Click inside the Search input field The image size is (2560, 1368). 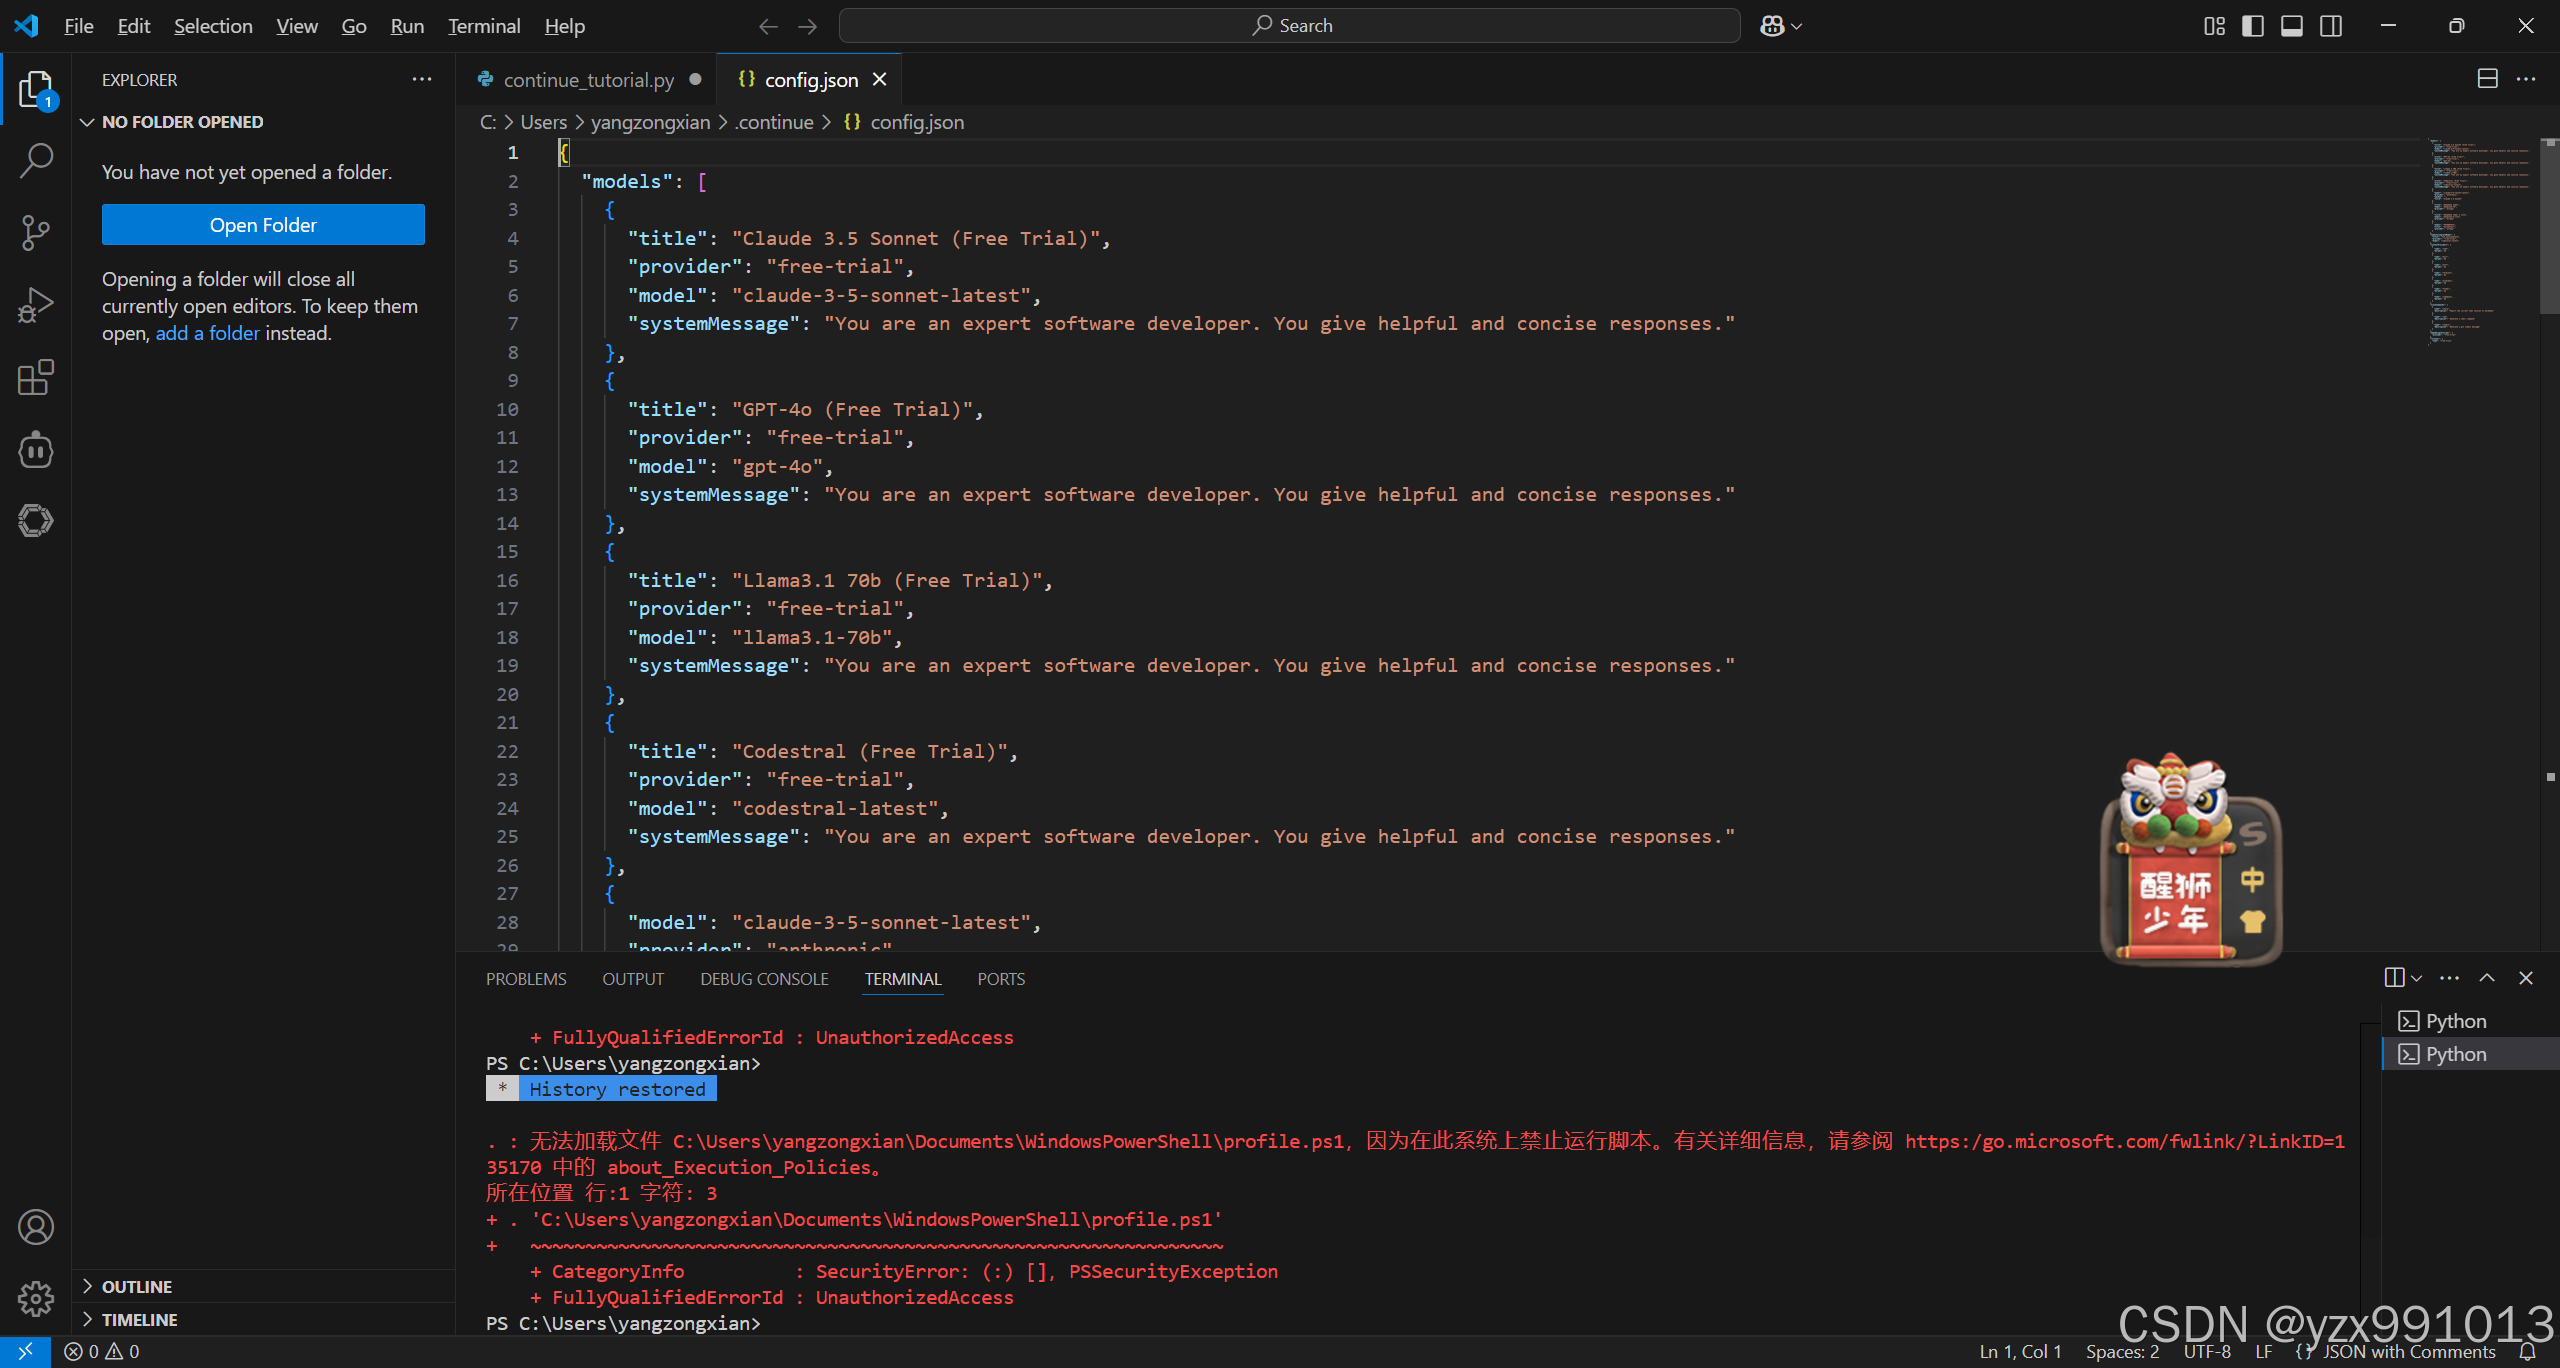pyautogui.click(x=1290, y=25)
